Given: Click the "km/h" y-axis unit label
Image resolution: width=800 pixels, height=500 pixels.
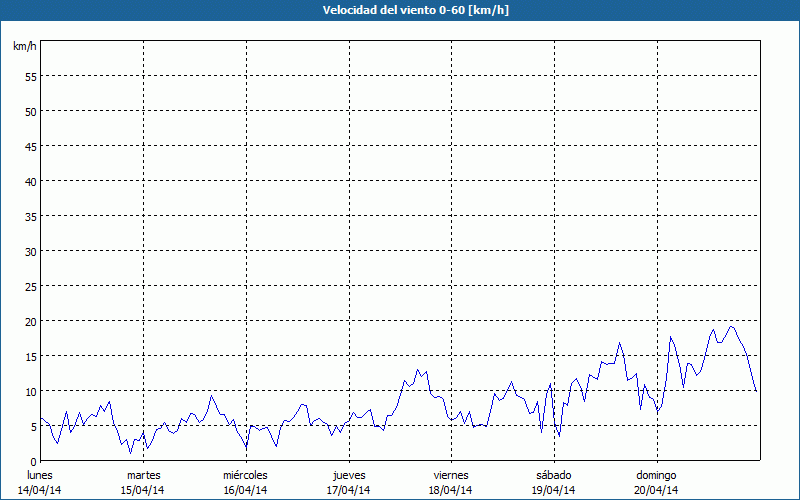Looking at the screenshot, I should point(24,47).
